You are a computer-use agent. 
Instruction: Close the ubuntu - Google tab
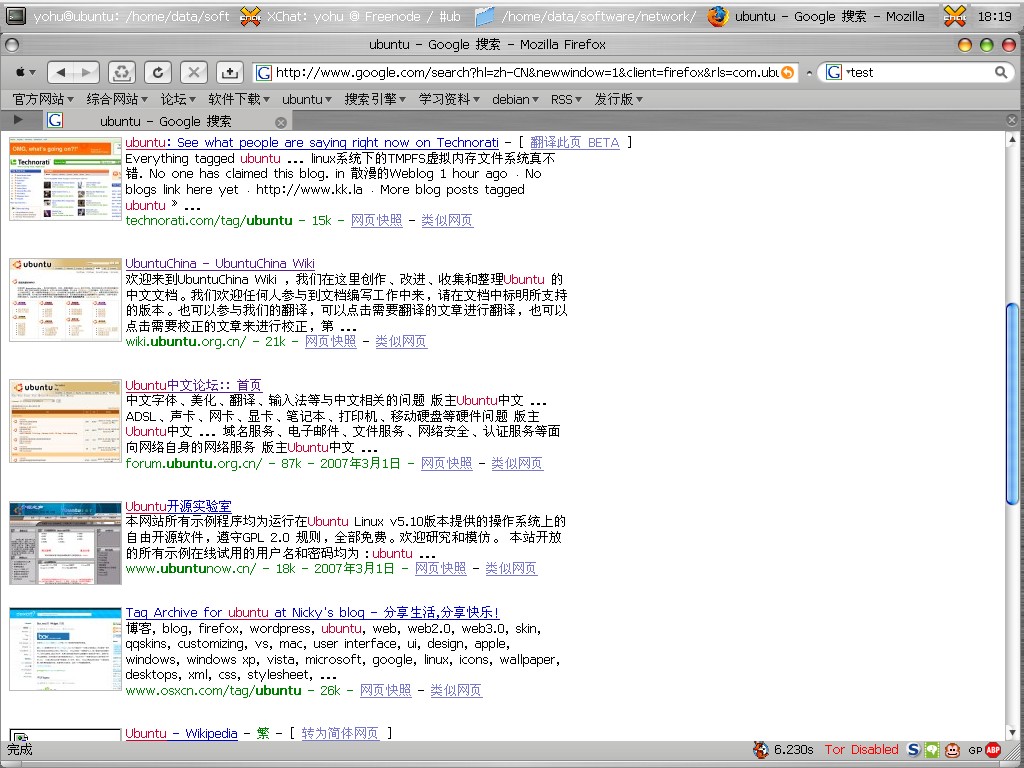281,122
